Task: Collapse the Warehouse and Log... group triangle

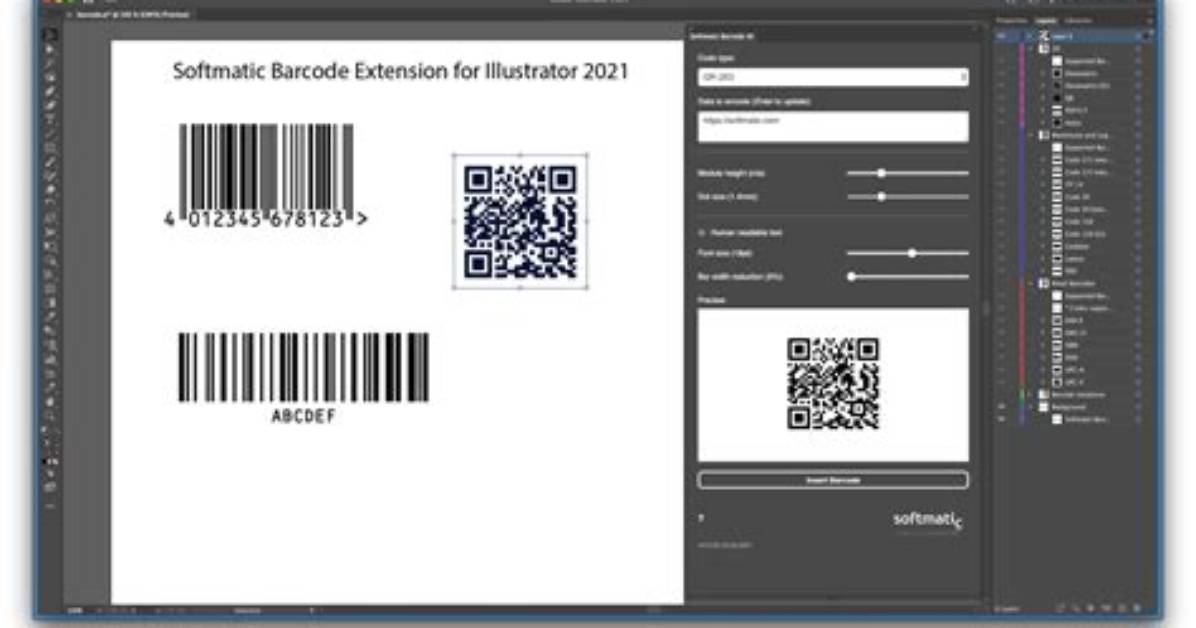Action: (x=1030, y=135)
